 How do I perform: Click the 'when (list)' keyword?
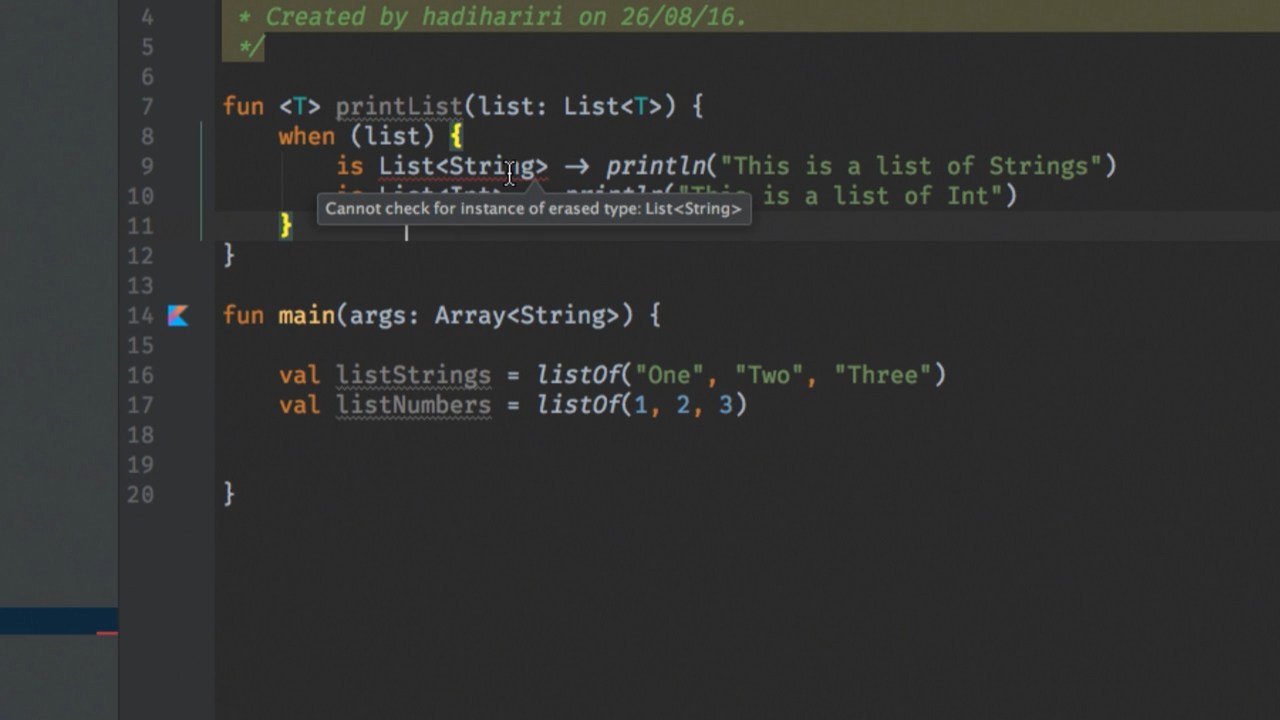356,136
